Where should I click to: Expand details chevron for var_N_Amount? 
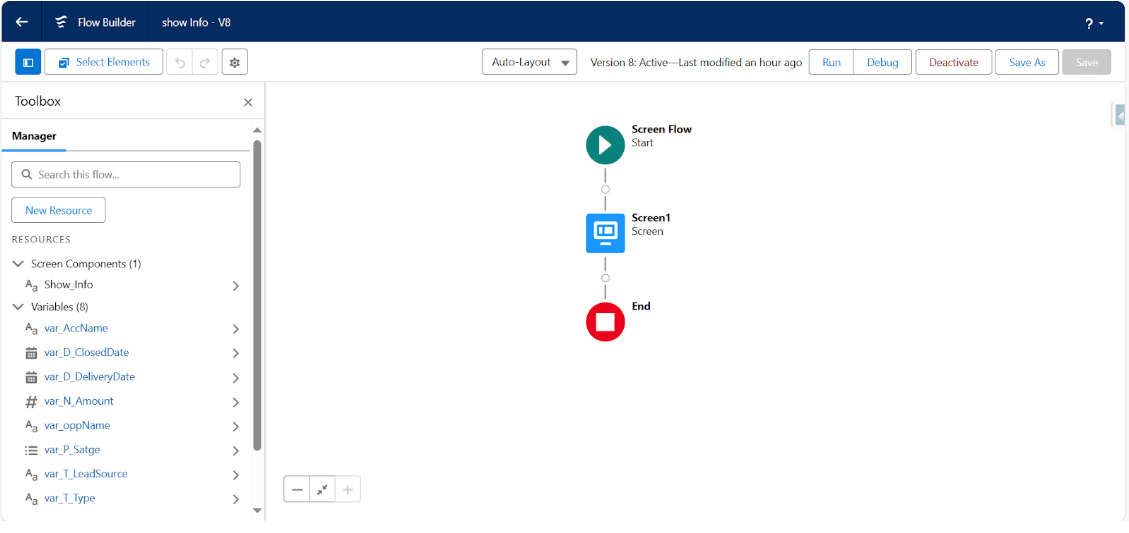pos(235,403)
